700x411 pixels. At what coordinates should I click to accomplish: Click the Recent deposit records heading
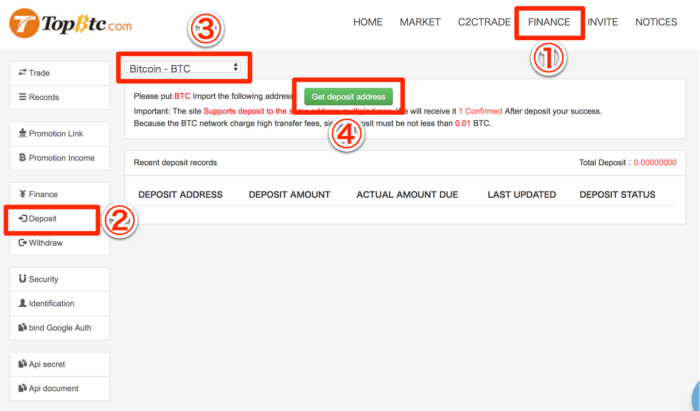175,162
